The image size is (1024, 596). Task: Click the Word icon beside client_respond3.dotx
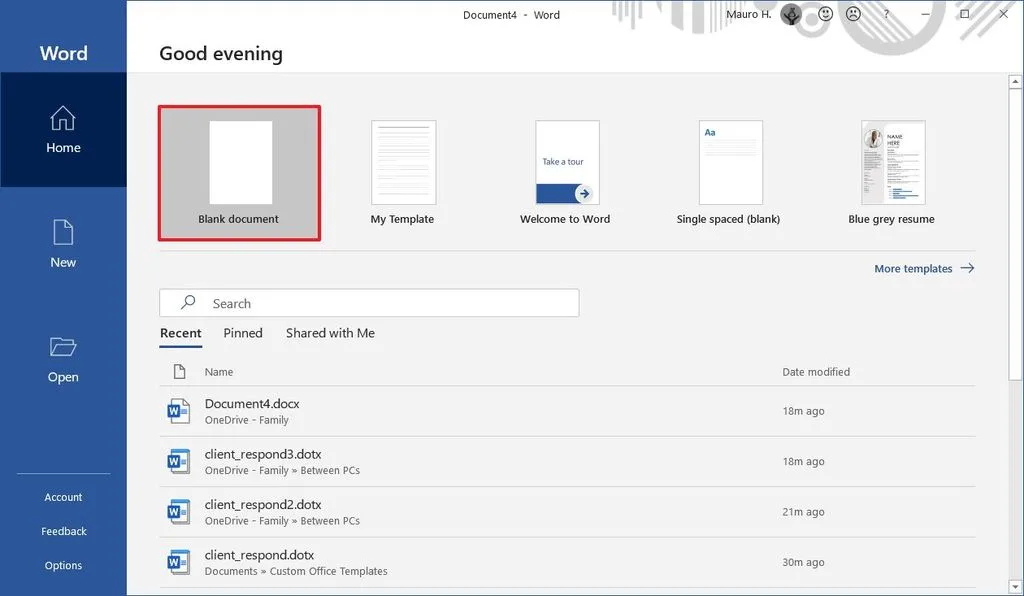pos(178,462)
